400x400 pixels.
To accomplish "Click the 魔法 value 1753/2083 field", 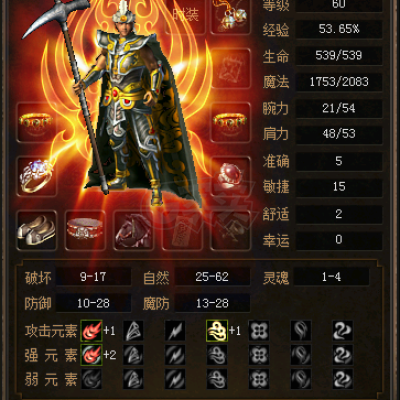I will 339,82.
